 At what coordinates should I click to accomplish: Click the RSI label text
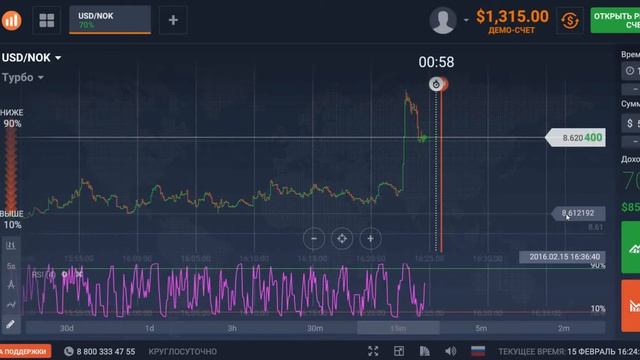pyautogui.click(x=37, y=274)
